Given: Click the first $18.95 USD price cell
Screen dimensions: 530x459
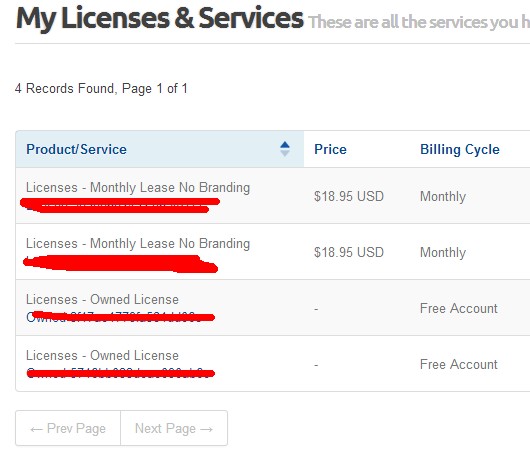Looking at the screenshot, I should [349, 196].
